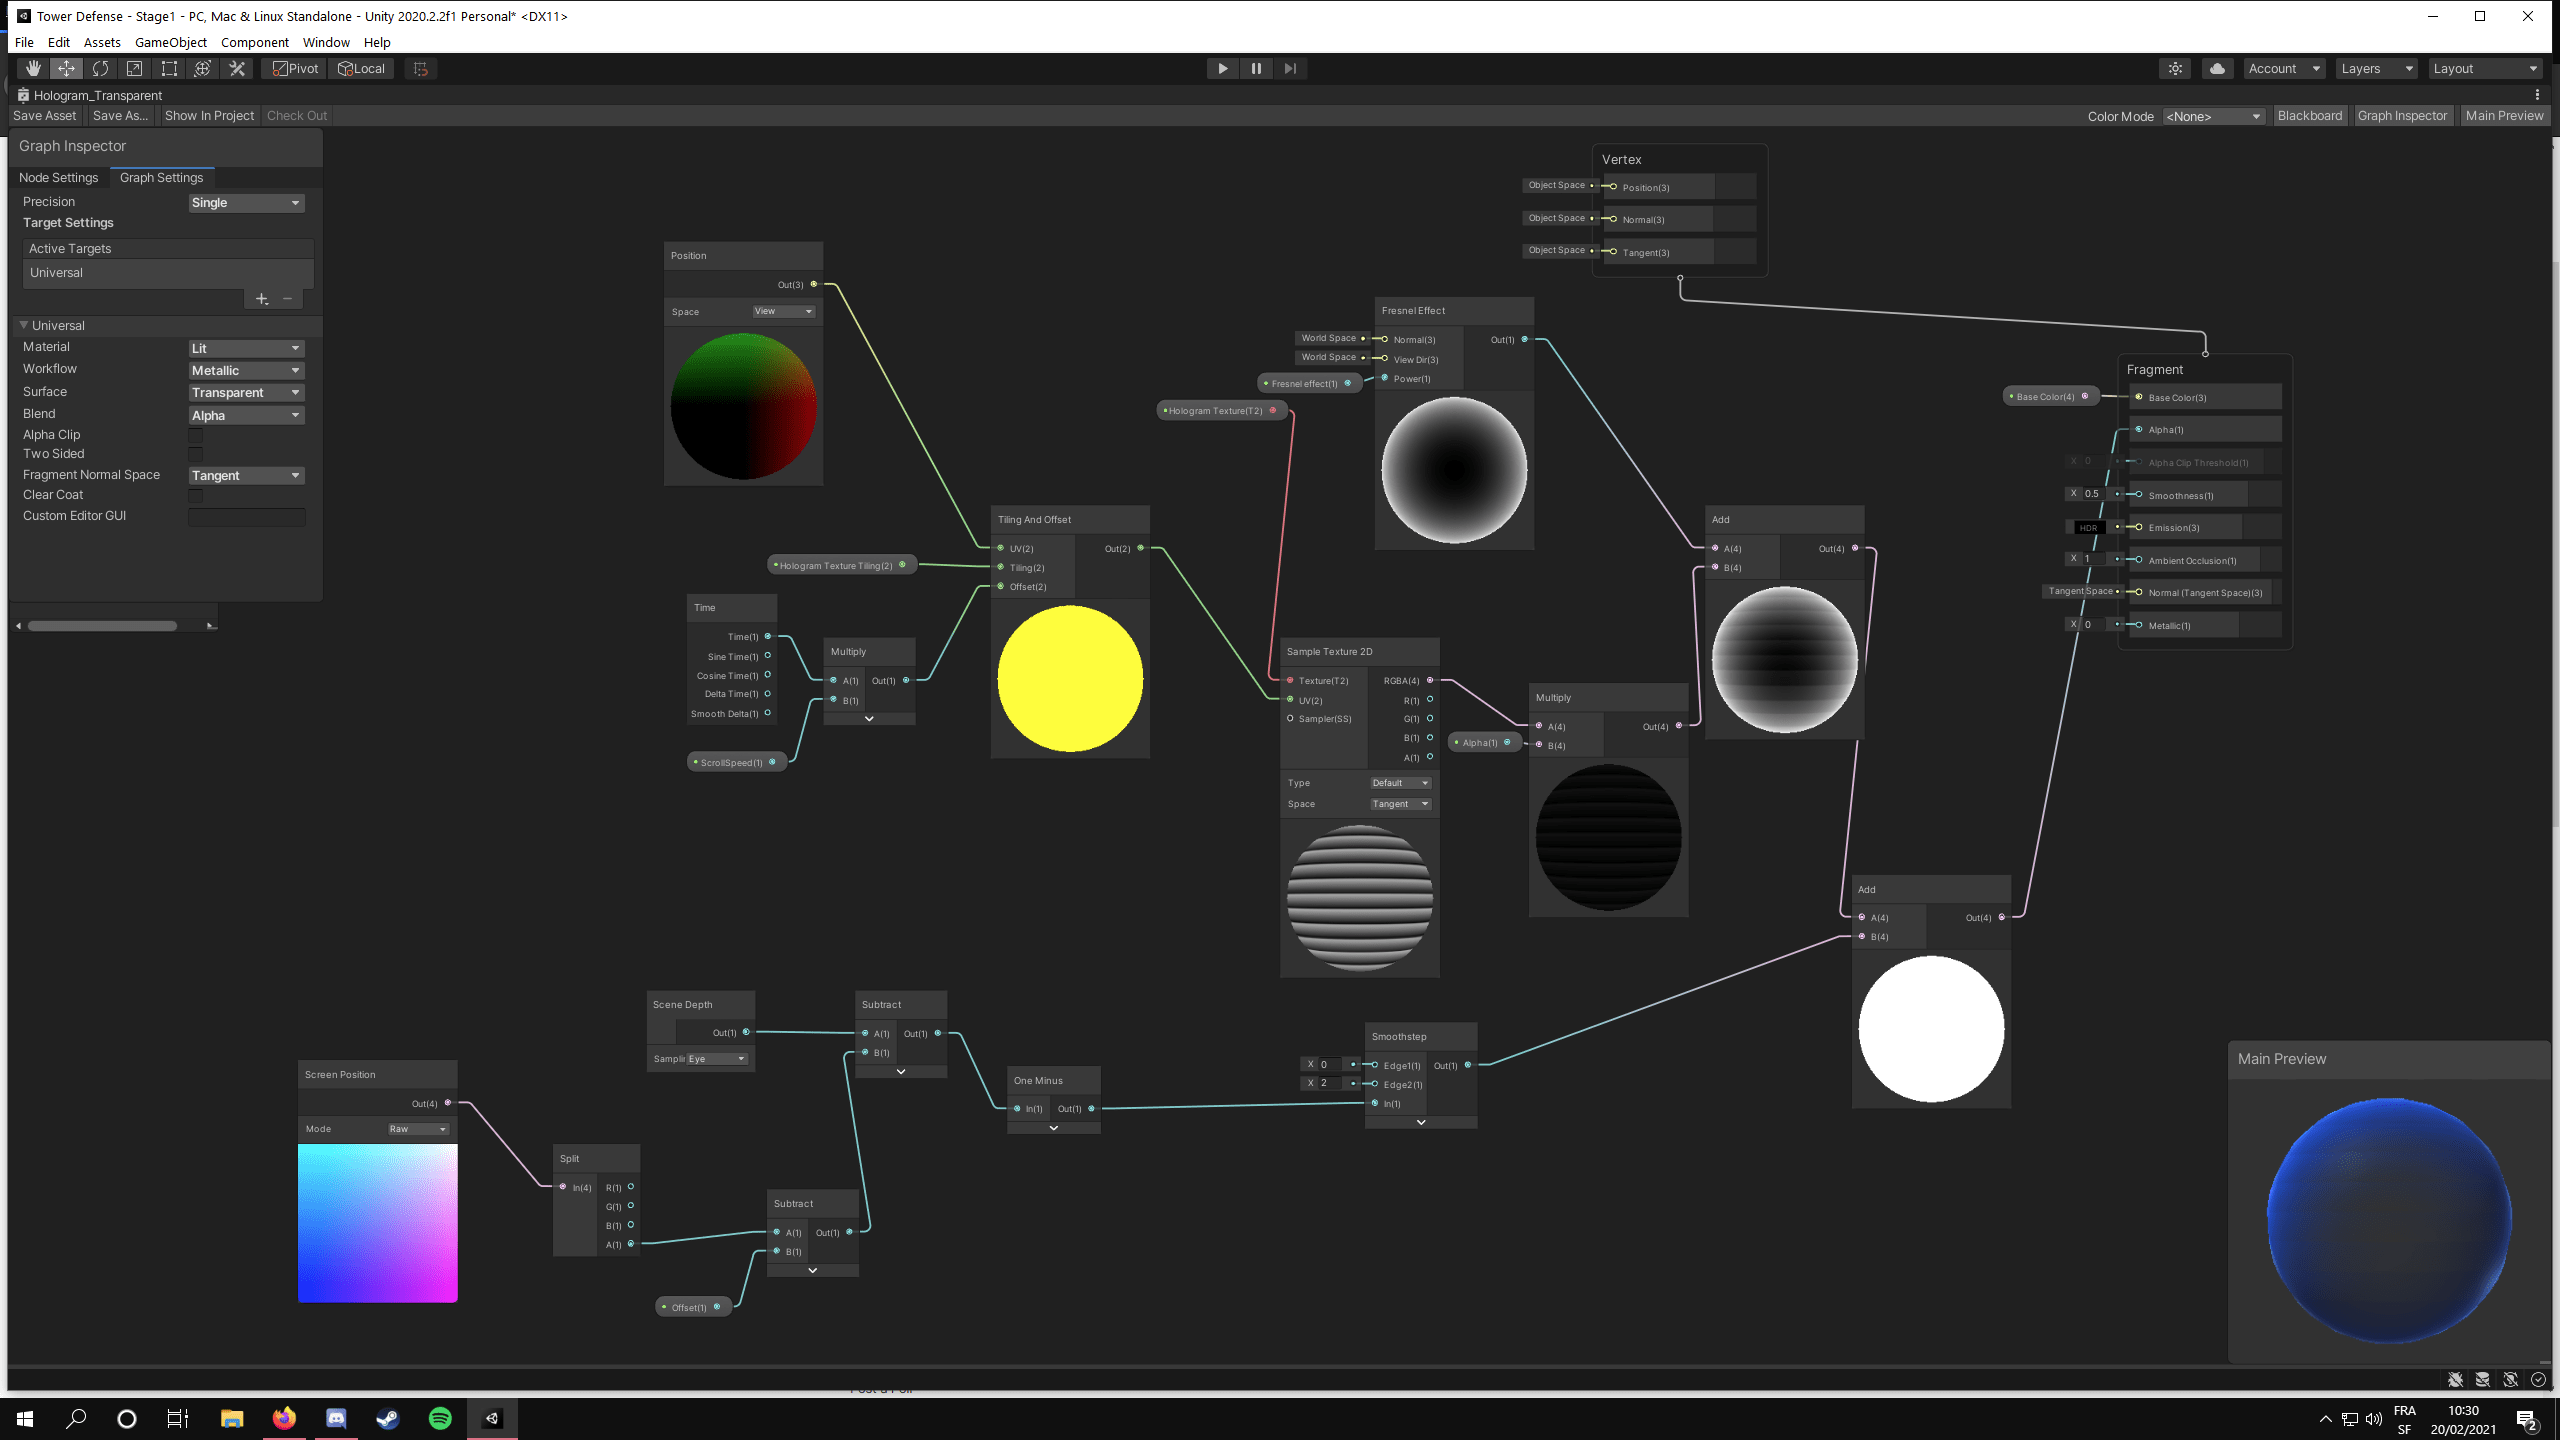Click the Step frame button
This screenshot has height=1440, width=2560.
pyautogui.click(x=1290, y=68)
